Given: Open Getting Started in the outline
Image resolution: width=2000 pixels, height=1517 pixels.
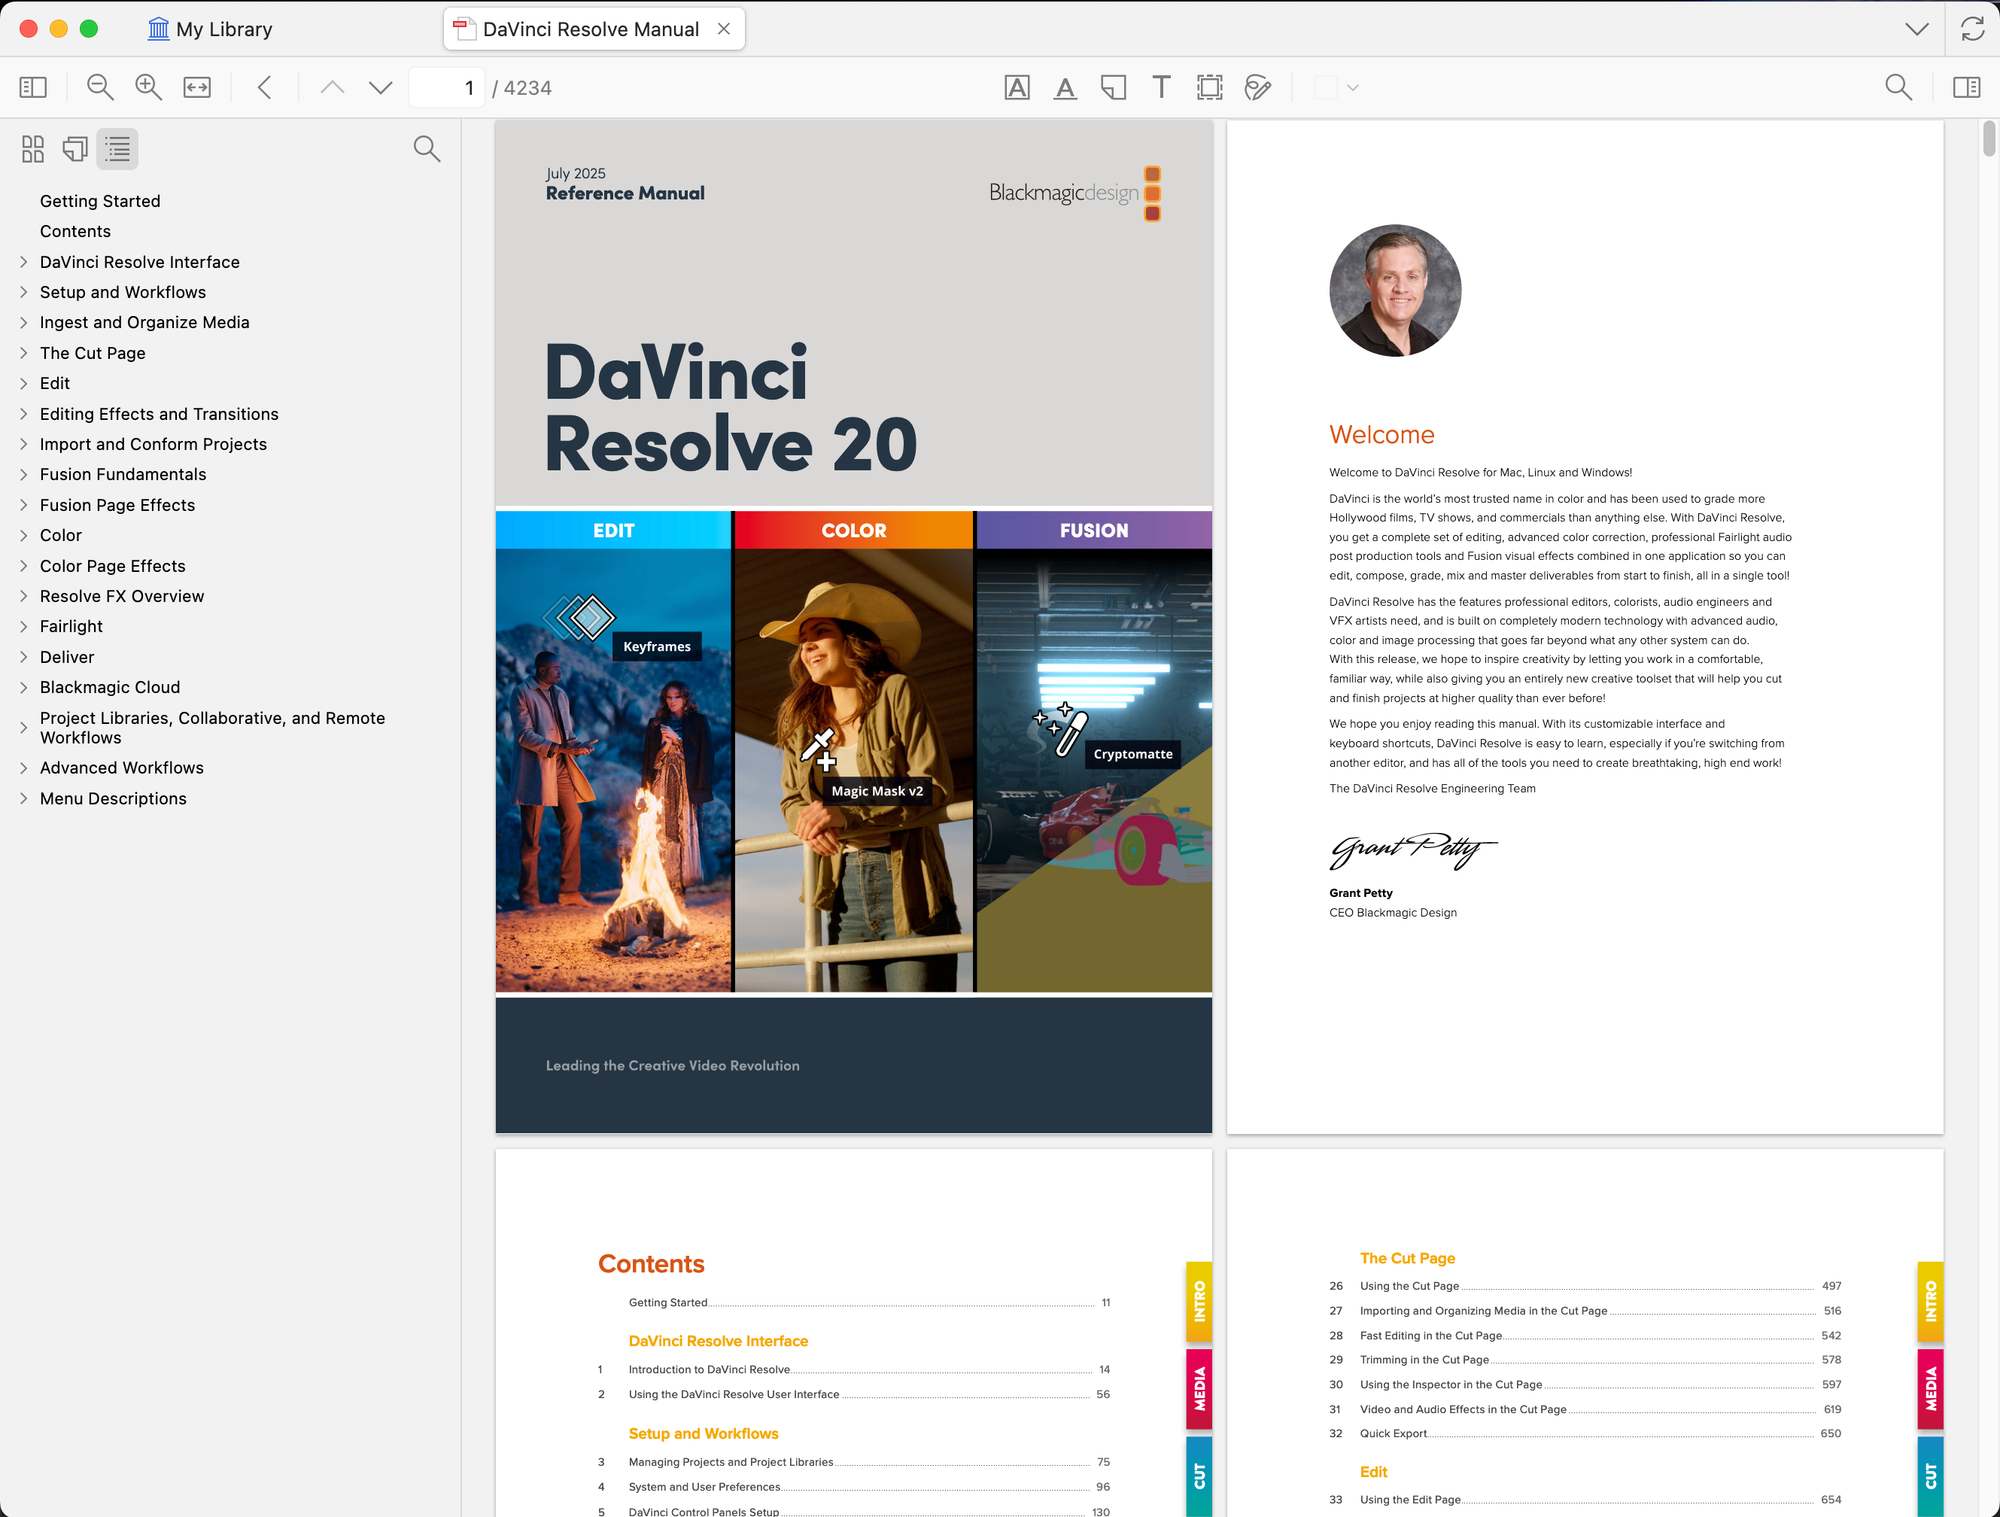Looking at the screenshot, I should [100, 201].
